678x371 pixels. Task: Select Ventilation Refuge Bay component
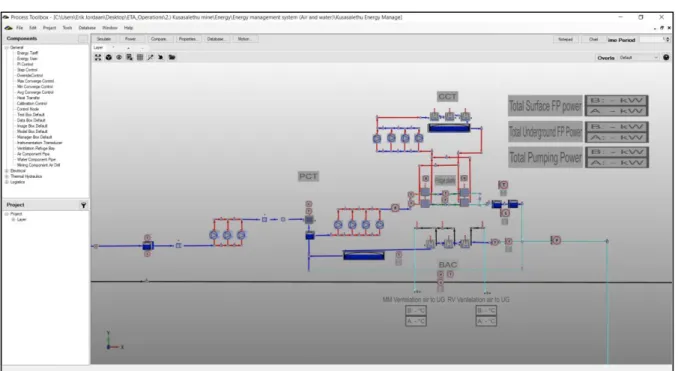coord(36,148)
